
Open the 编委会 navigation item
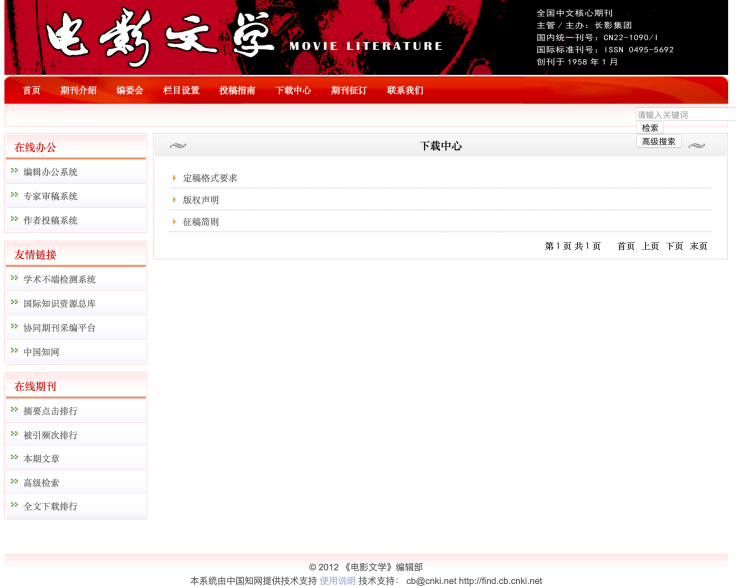[x=130, y=90]
